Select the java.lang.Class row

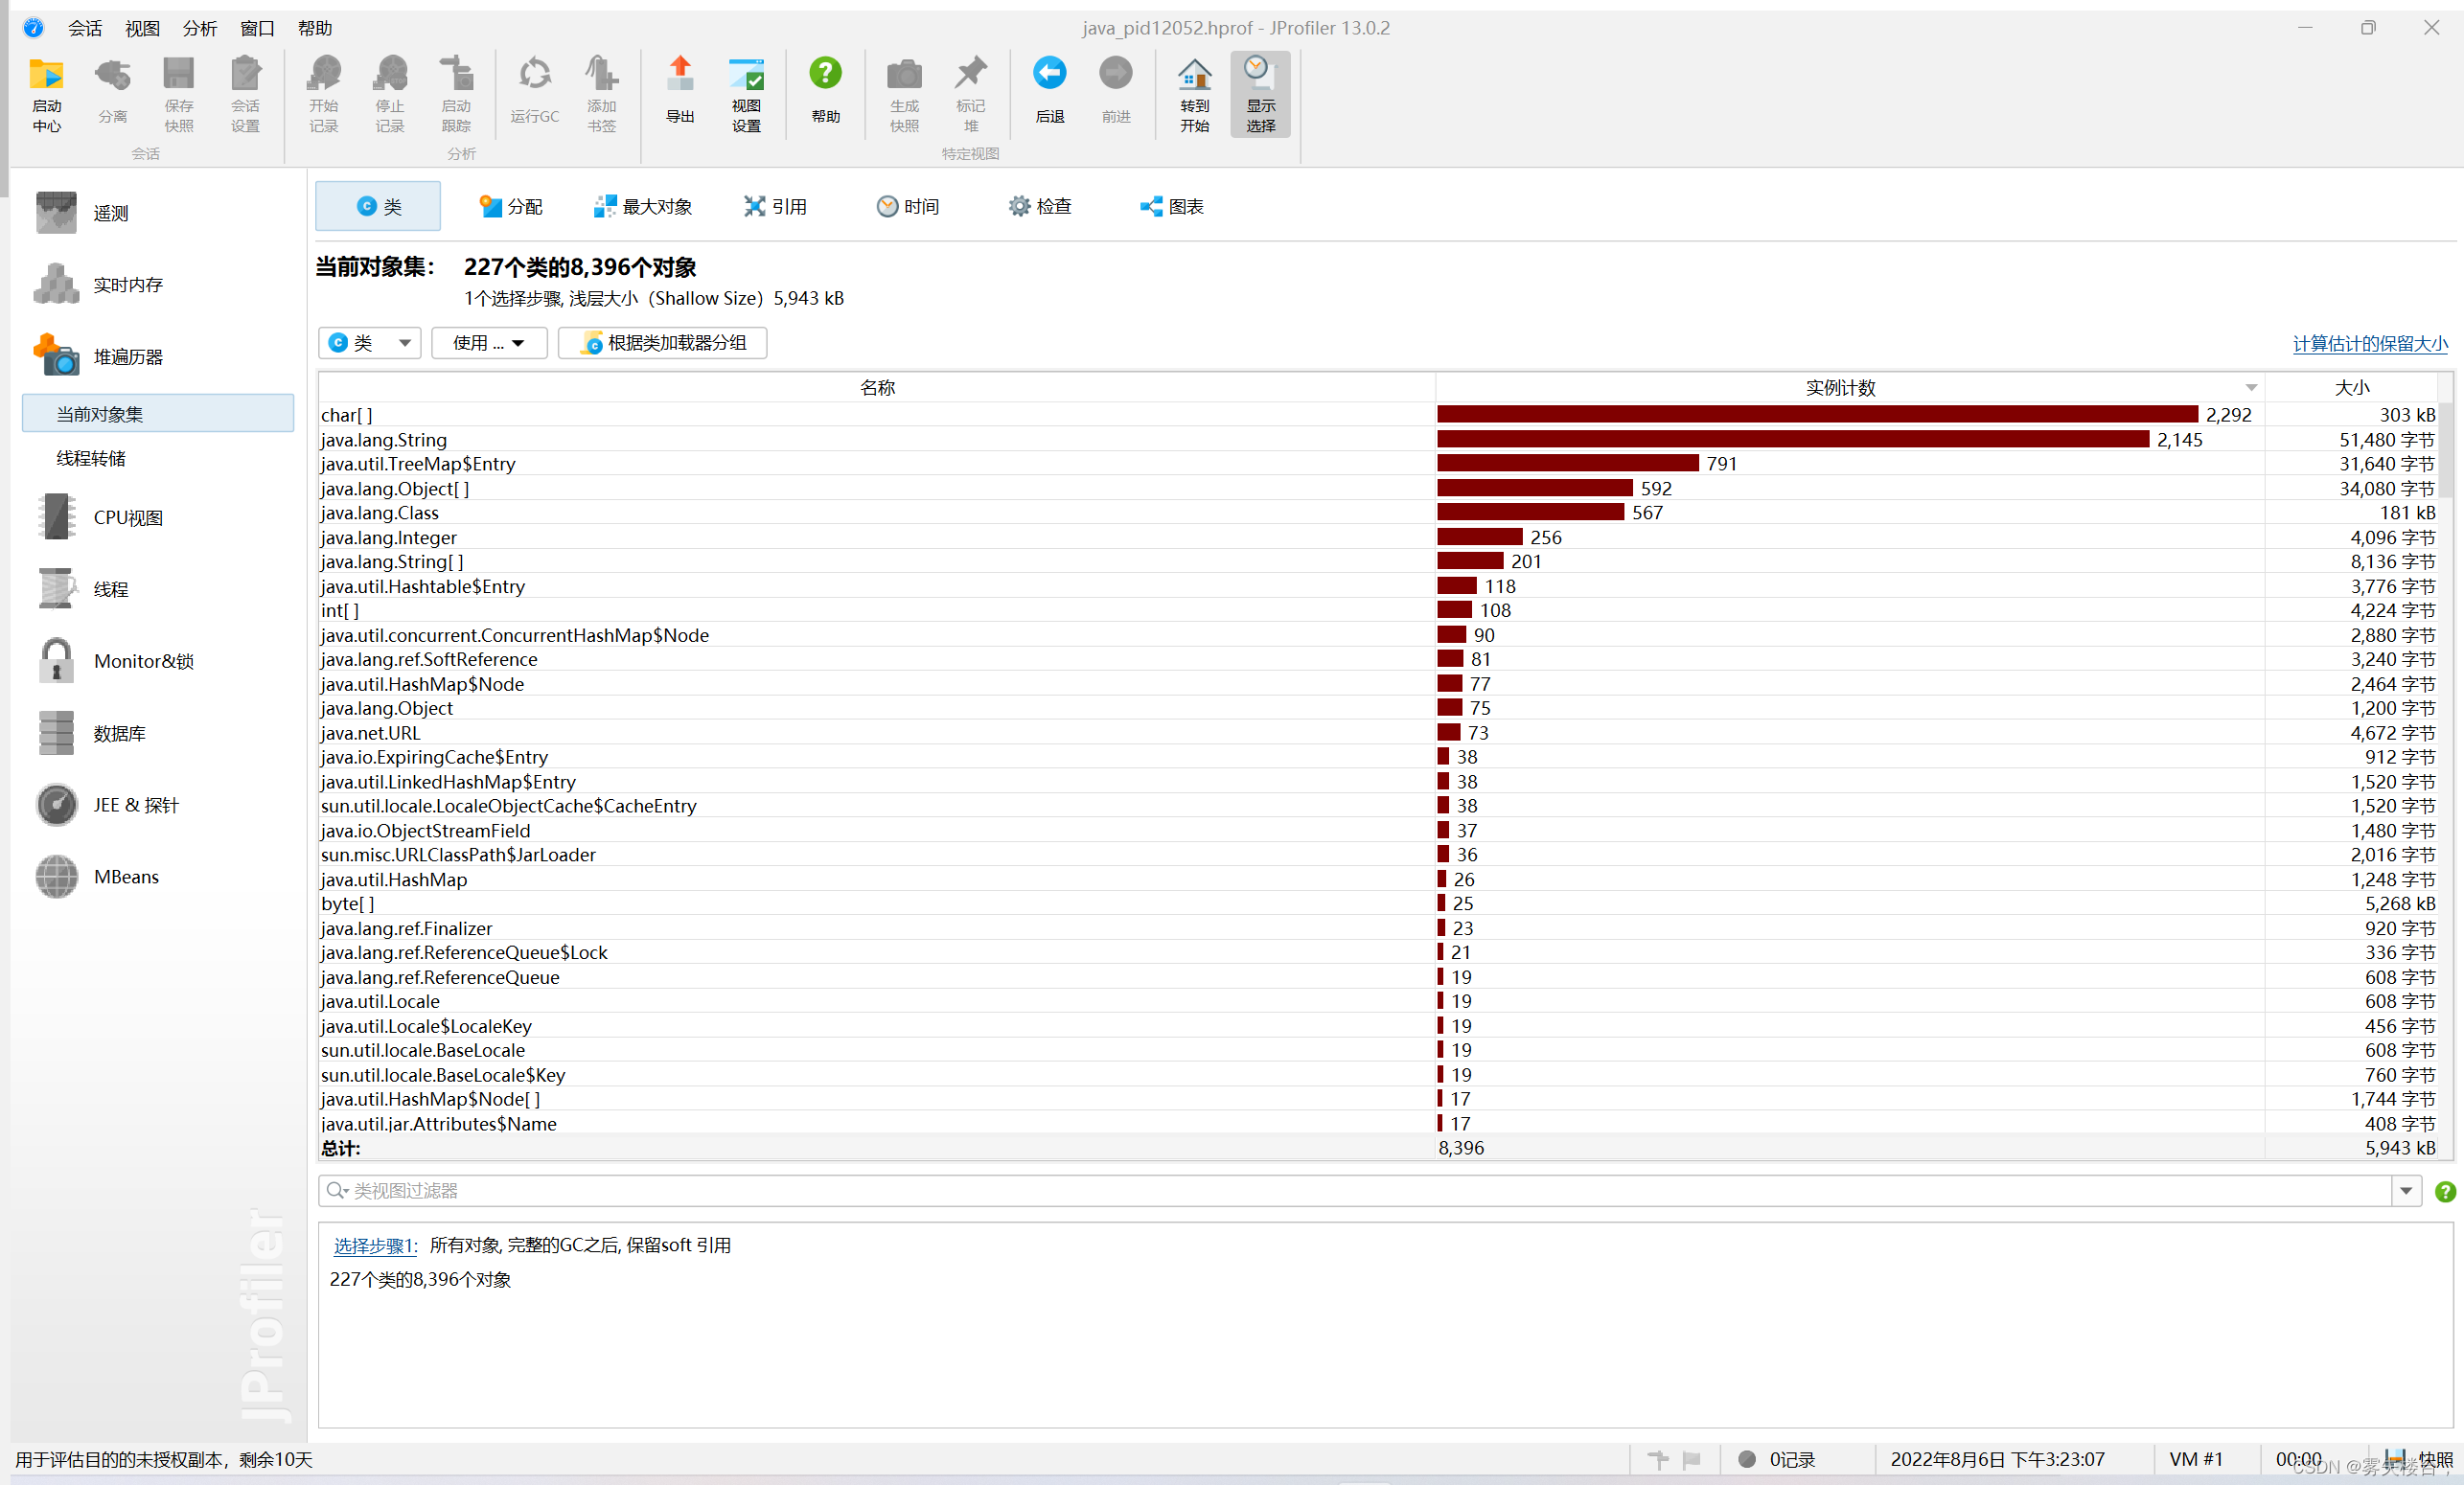point(1378,513)
